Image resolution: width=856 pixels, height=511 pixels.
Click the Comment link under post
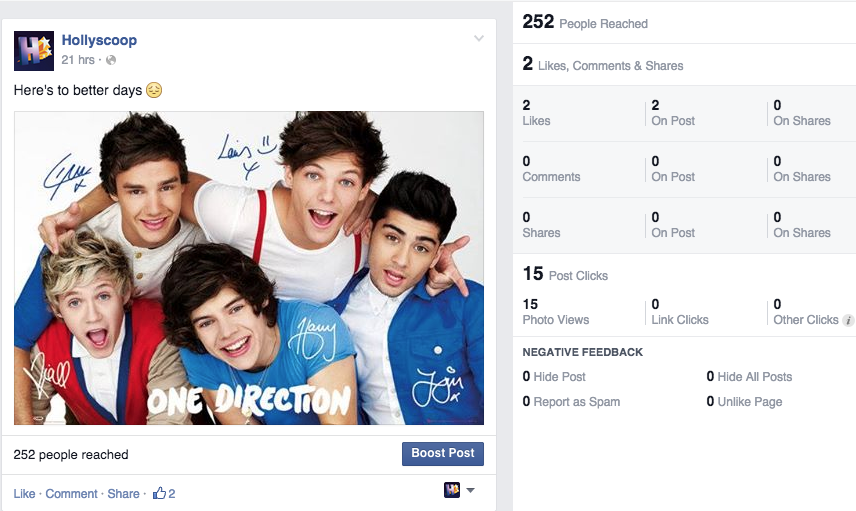click(x=72, y=494)
